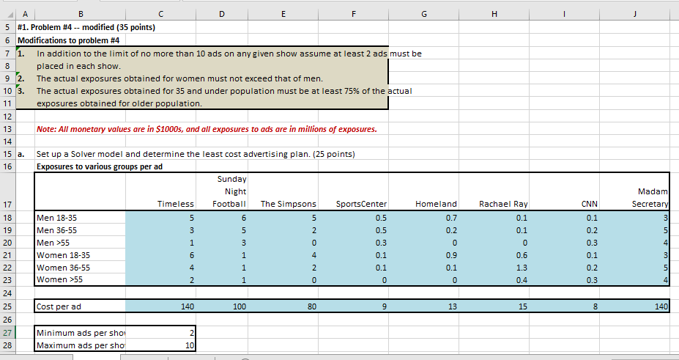Click the 'Women >55' row label
The height and width of the screenshot is (360, 679).
[80, 280]
